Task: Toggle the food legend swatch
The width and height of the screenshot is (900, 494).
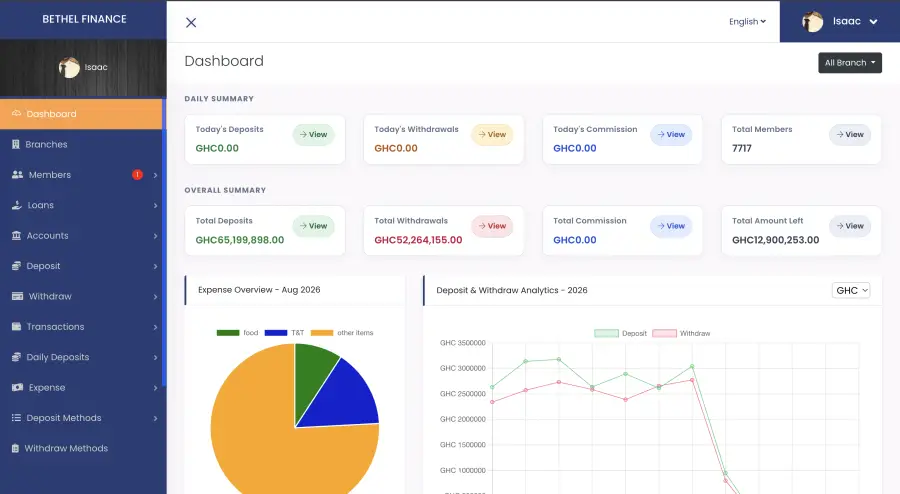Action: (228, 333)
